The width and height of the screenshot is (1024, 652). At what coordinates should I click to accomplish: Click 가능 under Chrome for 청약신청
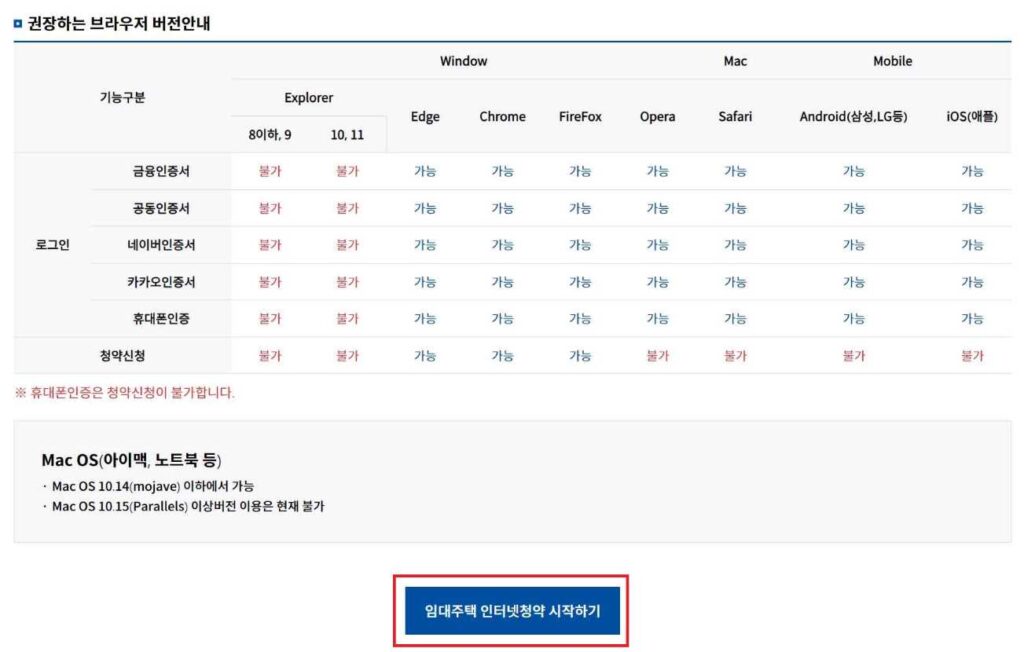click(501, 354)
